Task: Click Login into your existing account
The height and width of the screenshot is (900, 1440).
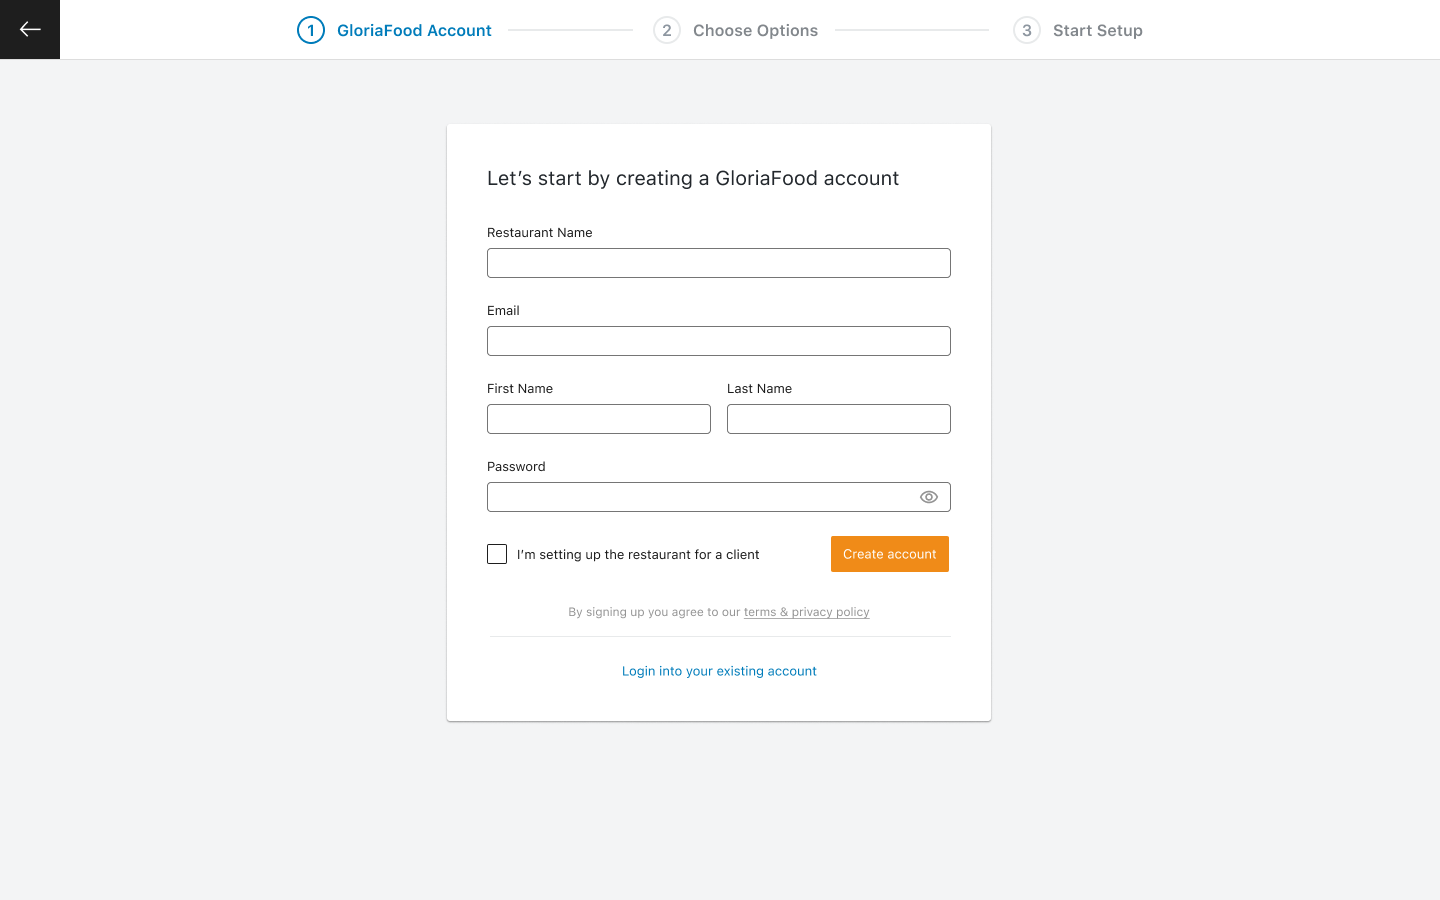Action: (x=719, y=671)
